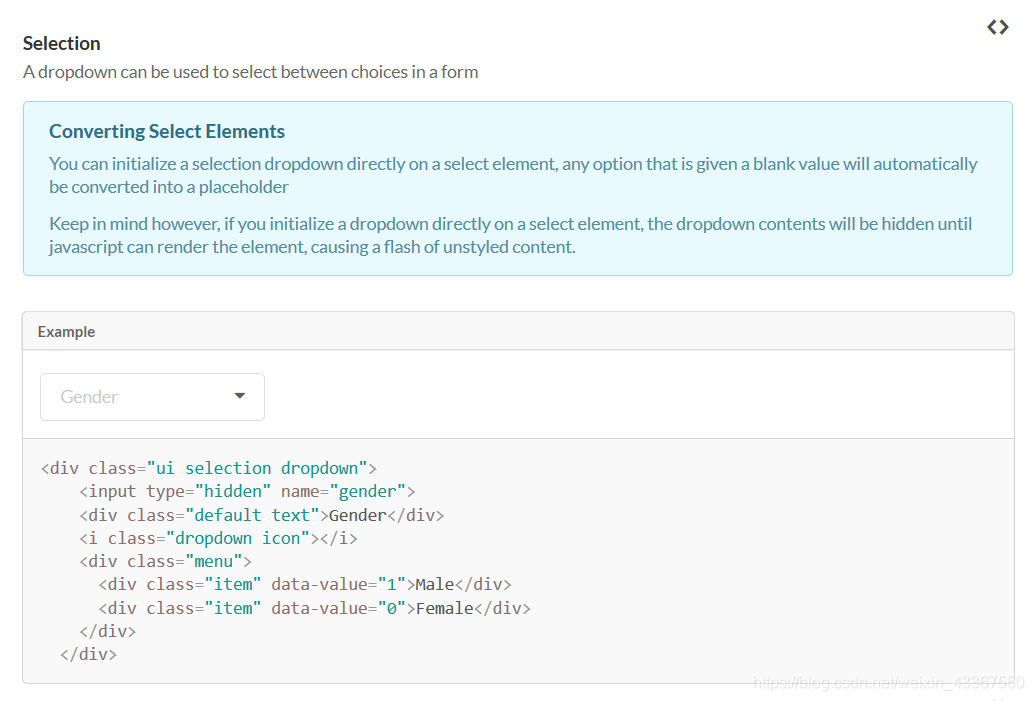Click the "Example" panel label
Image resolution: width=1034 pixels, height=701 pixels.
pyautogui.click(x=66, y=332)
